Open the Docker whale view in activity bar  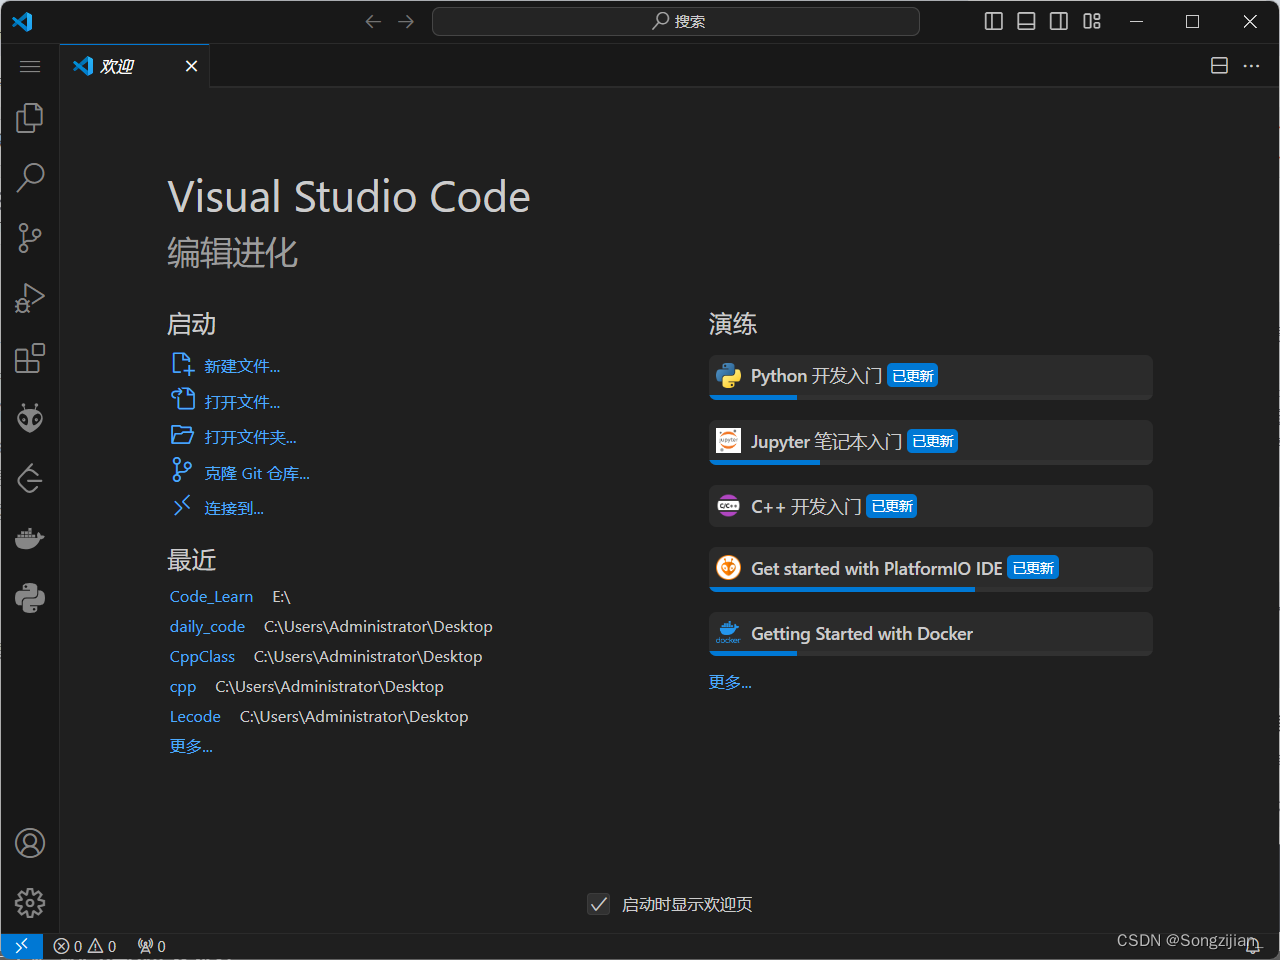30,538
